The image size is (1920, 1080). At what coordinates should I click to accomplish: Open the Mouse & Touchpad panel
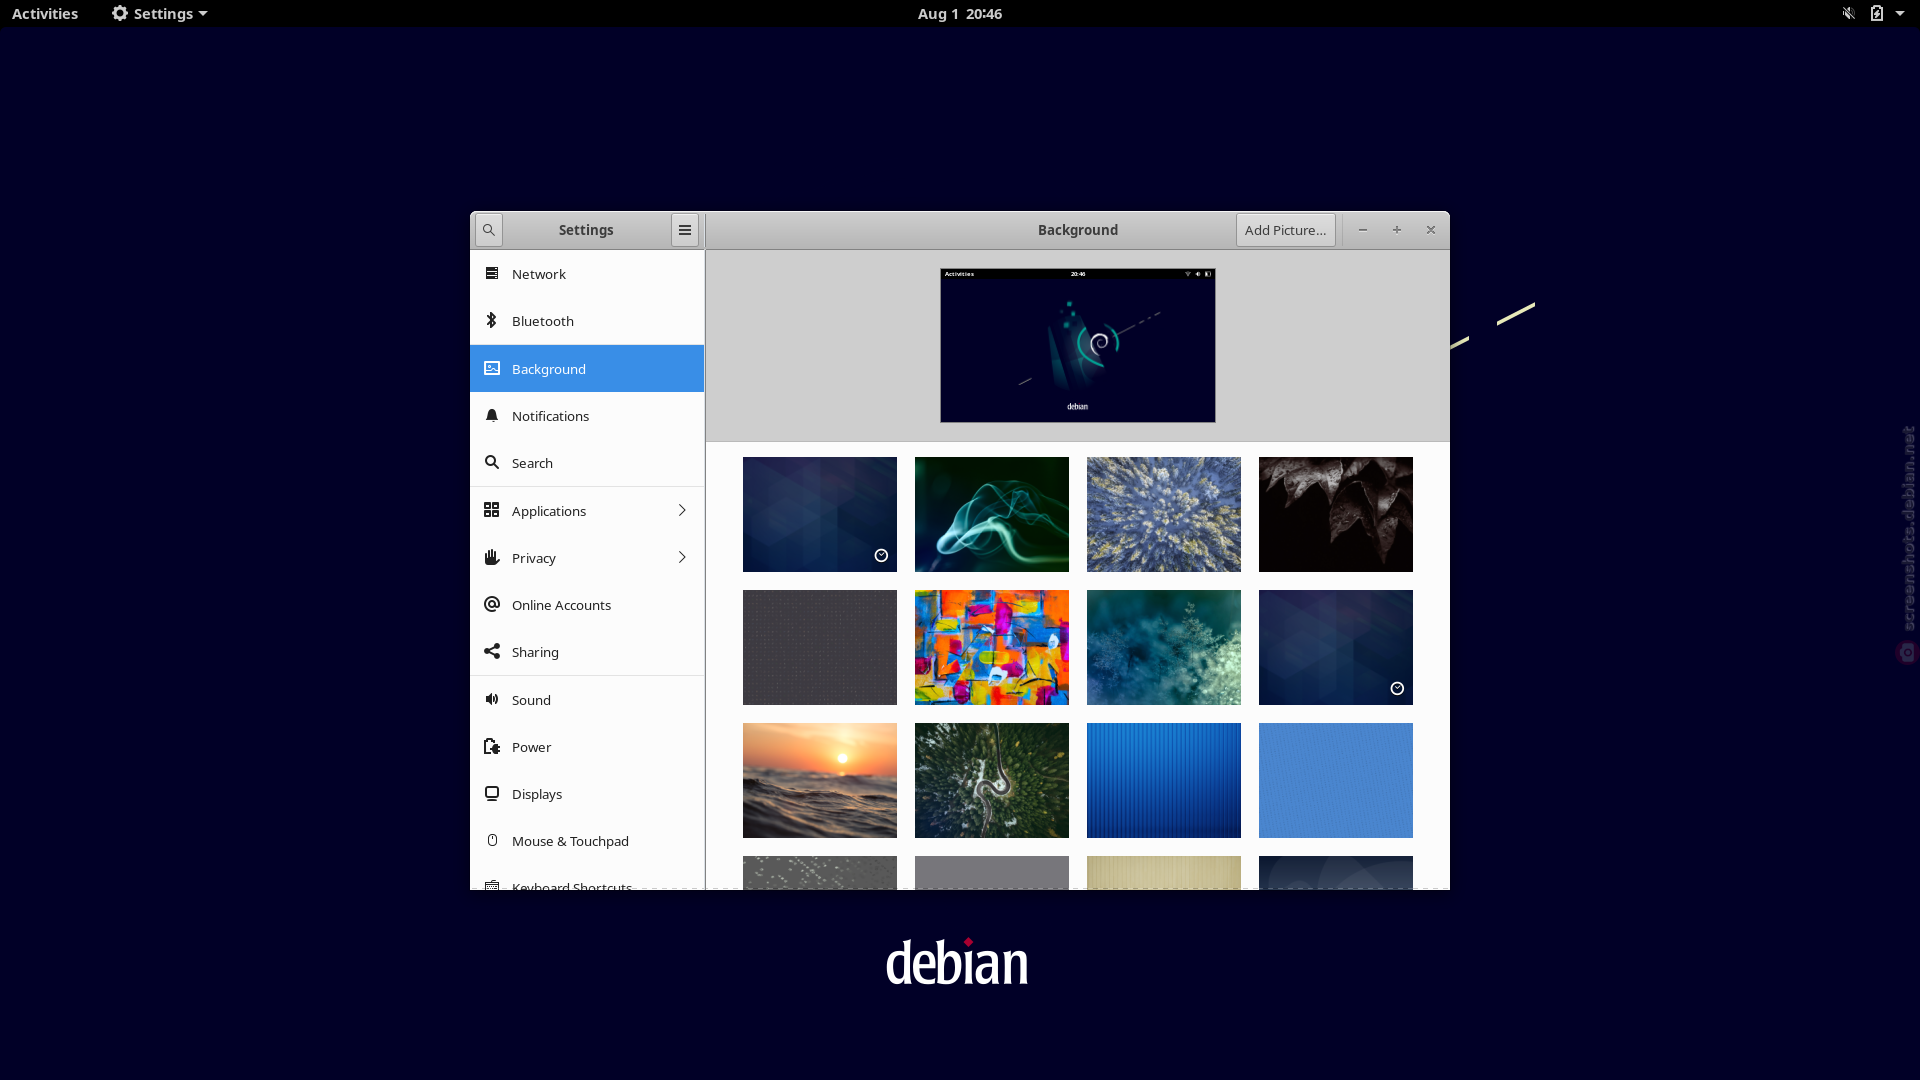[587, 840]
